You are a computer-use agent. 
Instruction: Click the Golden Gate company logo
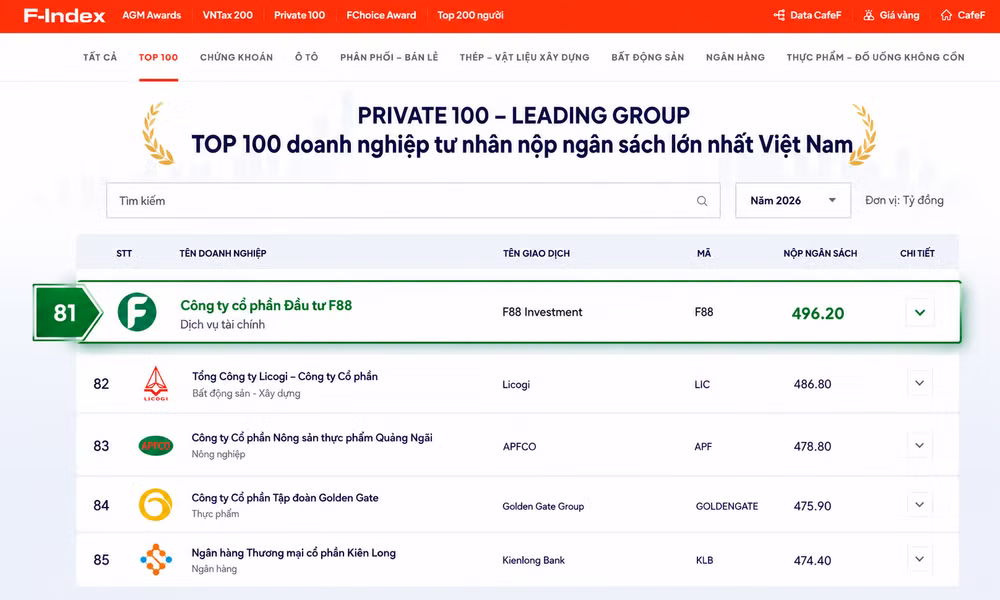click(x=156, y=505)
